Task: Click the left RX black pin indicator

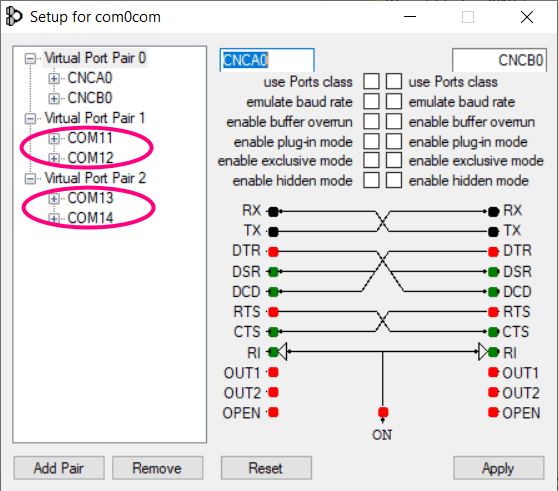Action: coord(273,212)
